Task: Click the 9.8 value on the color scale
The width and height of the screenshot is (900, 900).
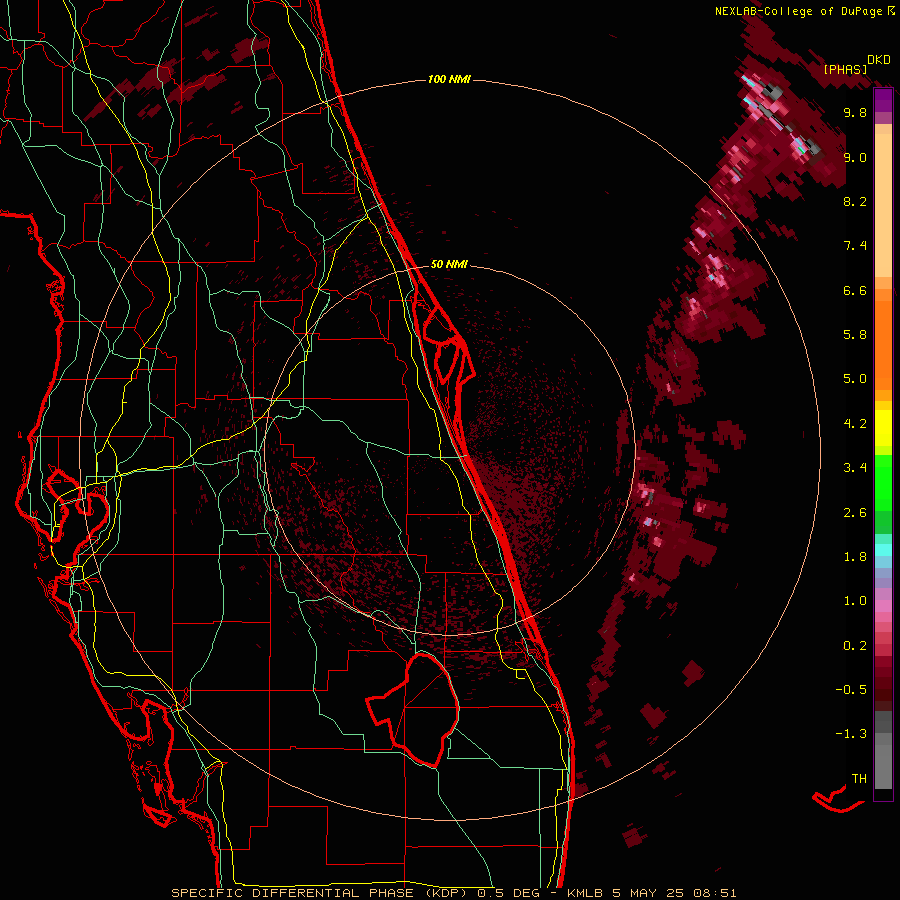Action: pos(855,112)
